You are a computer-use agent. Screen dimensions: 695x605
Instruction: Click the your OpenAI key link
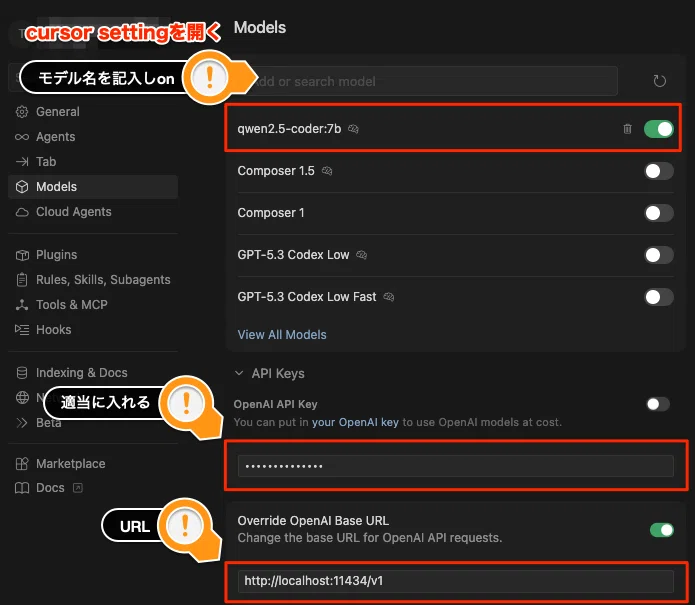coord(355,422)
